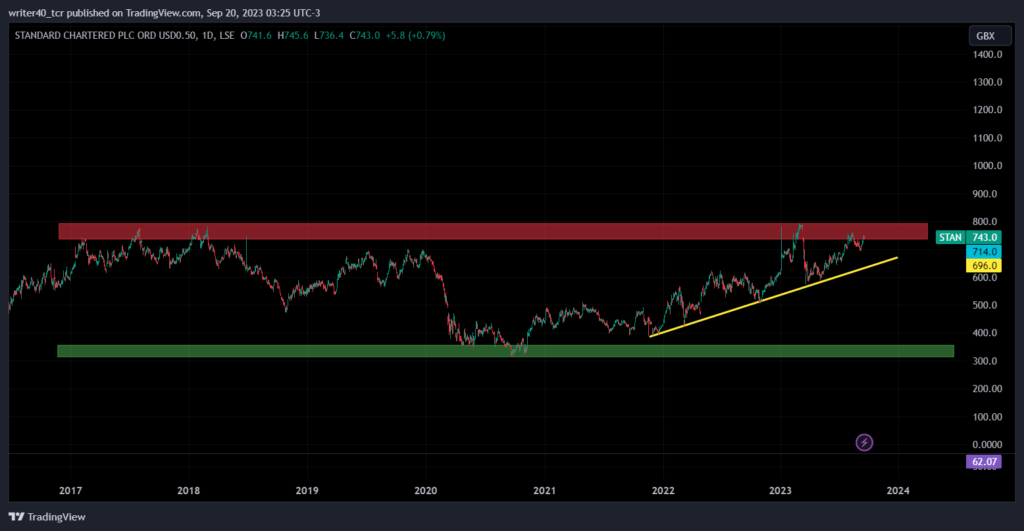This screenshot has height=531, width=1024.
Task: Click the 2020 time axis label
Action: pyautogui.click(x=426, y=491)
